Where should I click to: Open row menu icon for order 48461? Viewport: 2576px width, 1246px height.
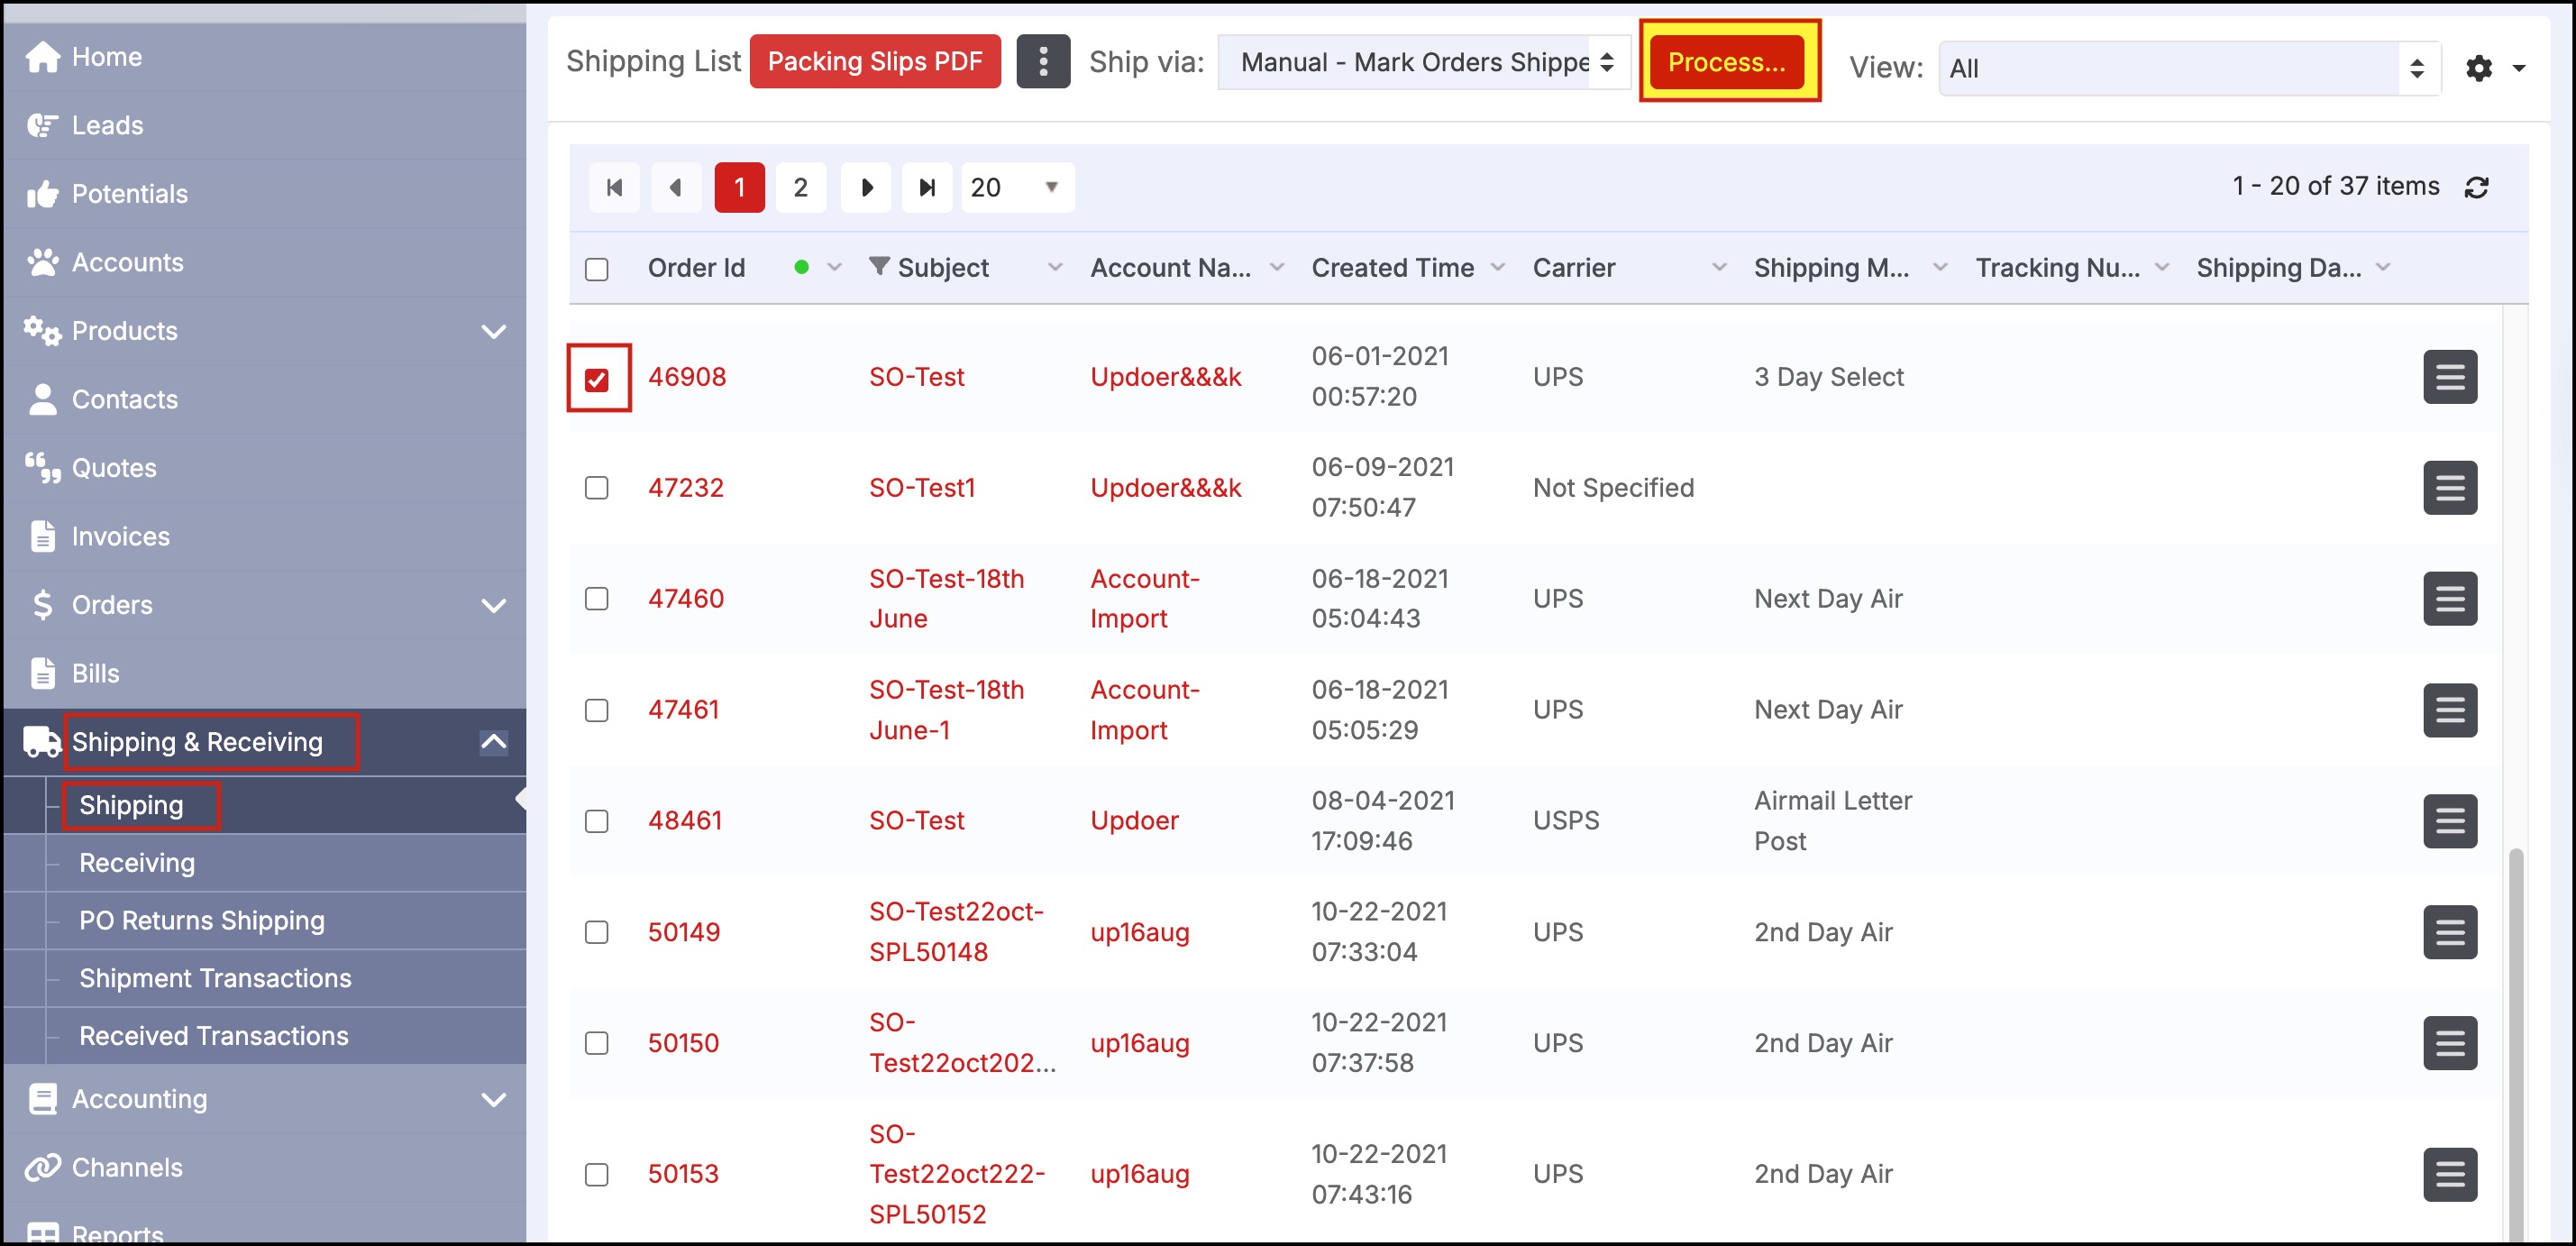pyautogui.click(x=2449, y=821)
